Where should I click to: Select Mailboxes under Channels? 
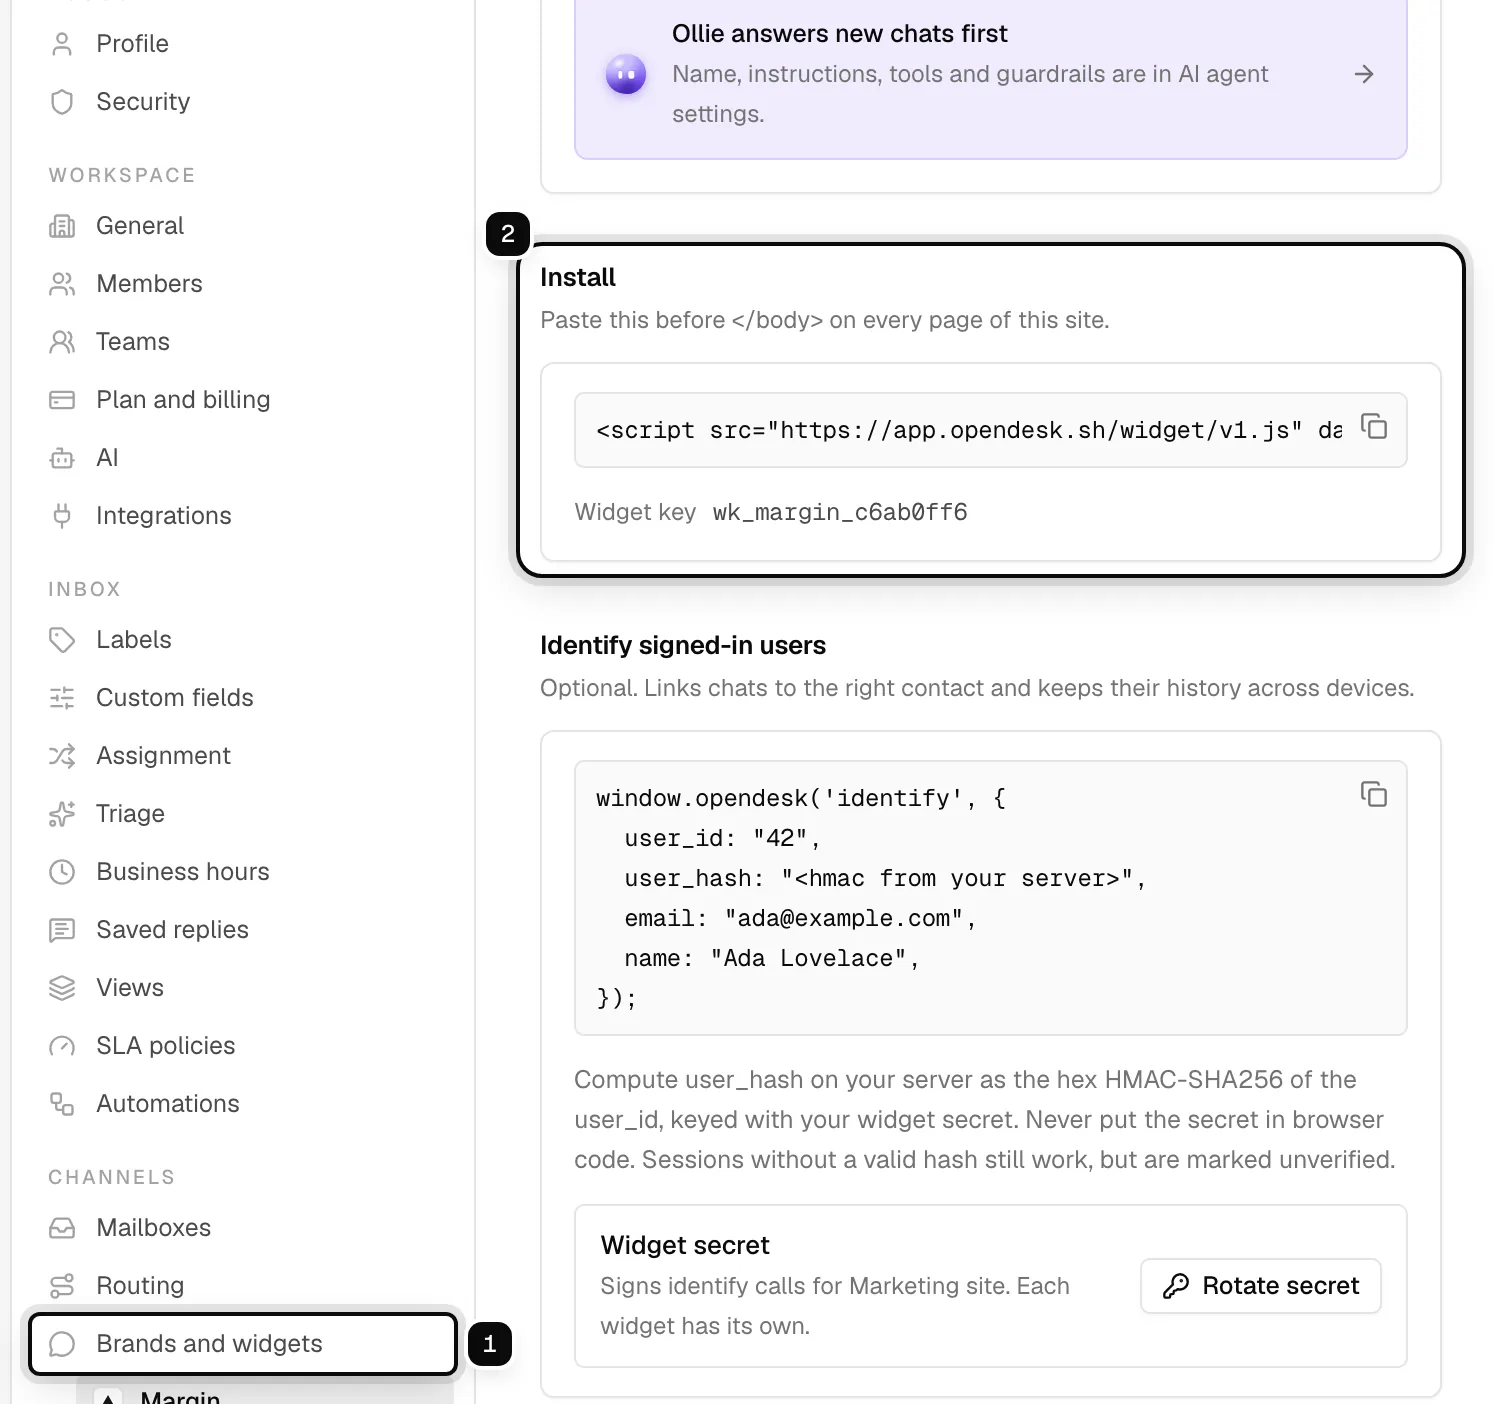[x=242, y=1228]
